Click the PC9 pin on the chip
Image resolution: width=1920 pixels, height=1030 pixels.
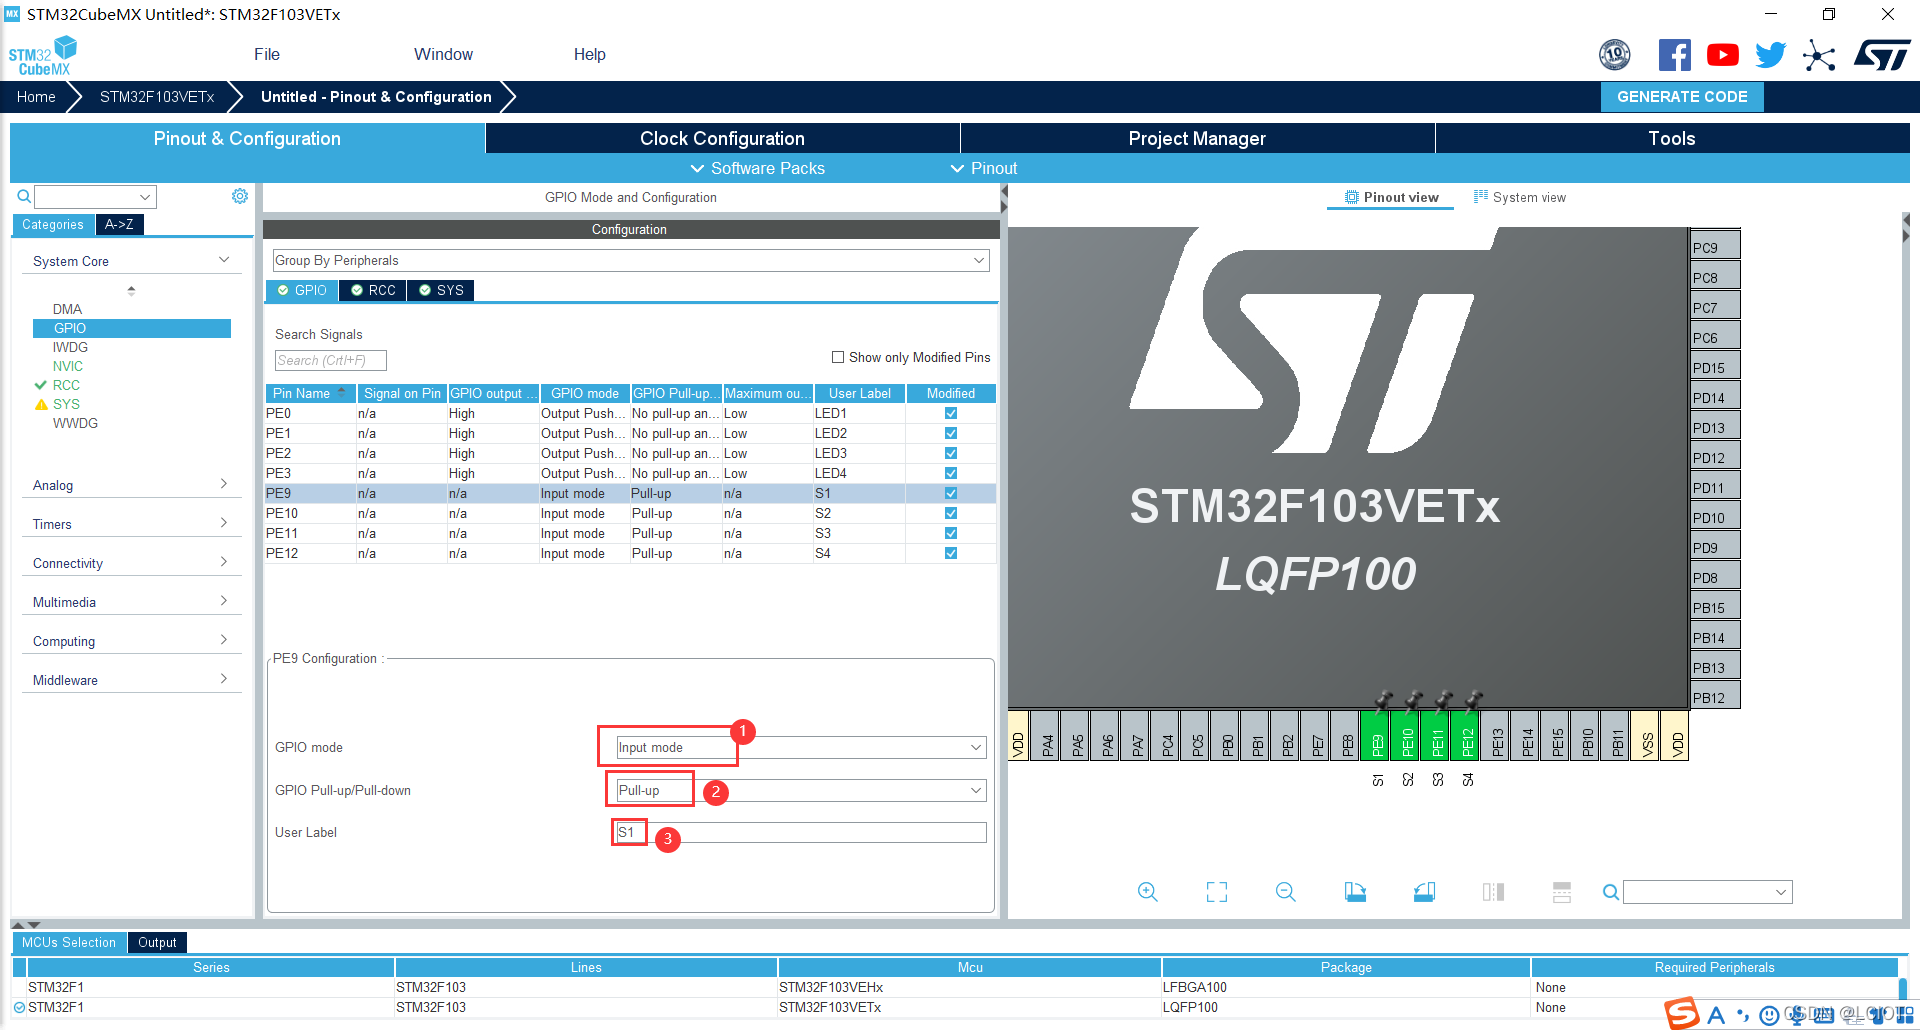(x=1715, y=247)
